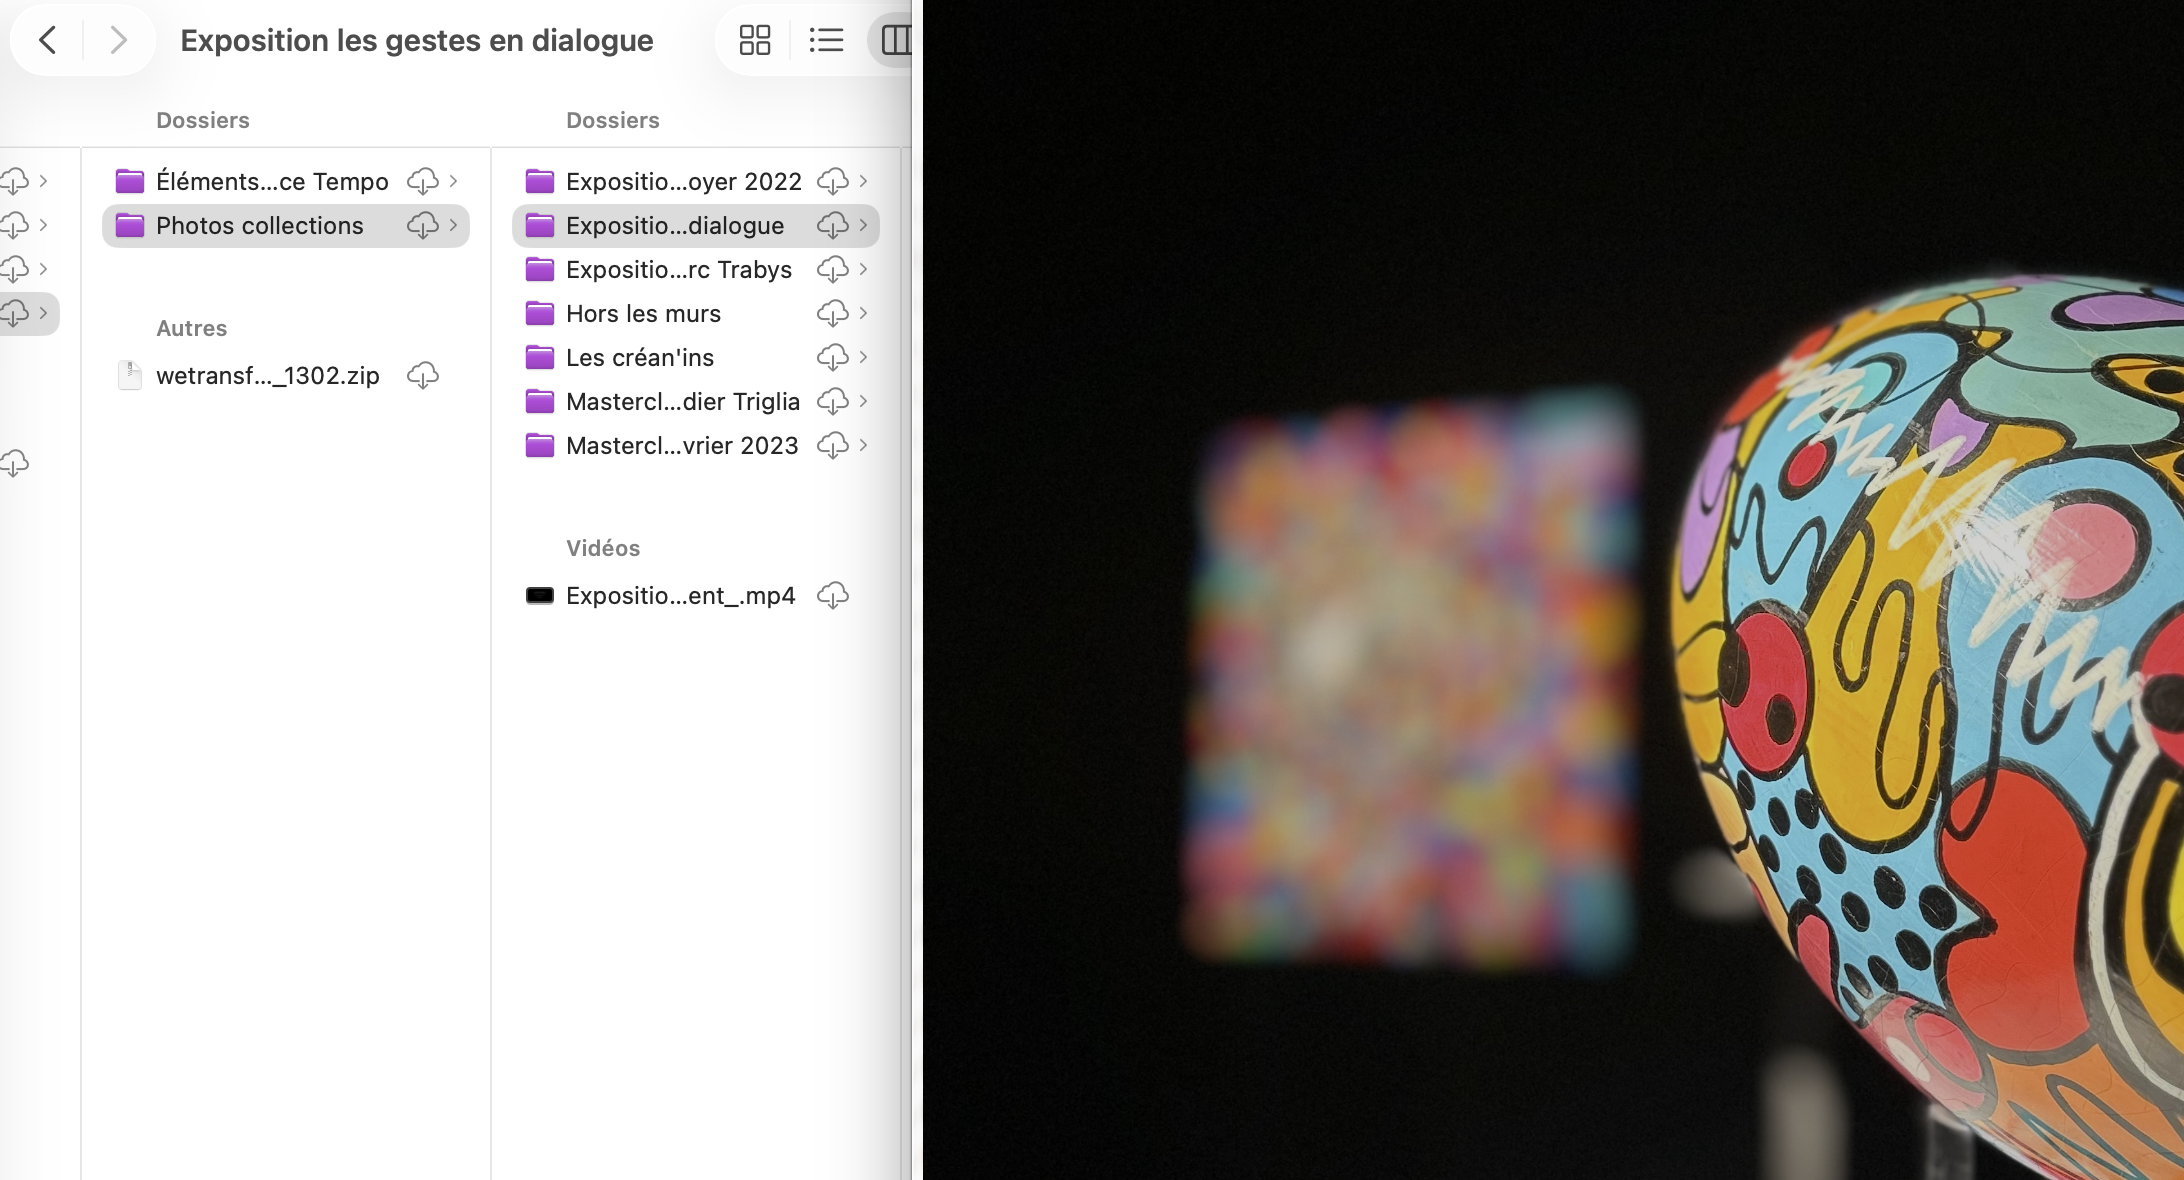Download Photos collections via cloud icon
Viewport: 2184px width, 1180px height.
coord(423,225)
